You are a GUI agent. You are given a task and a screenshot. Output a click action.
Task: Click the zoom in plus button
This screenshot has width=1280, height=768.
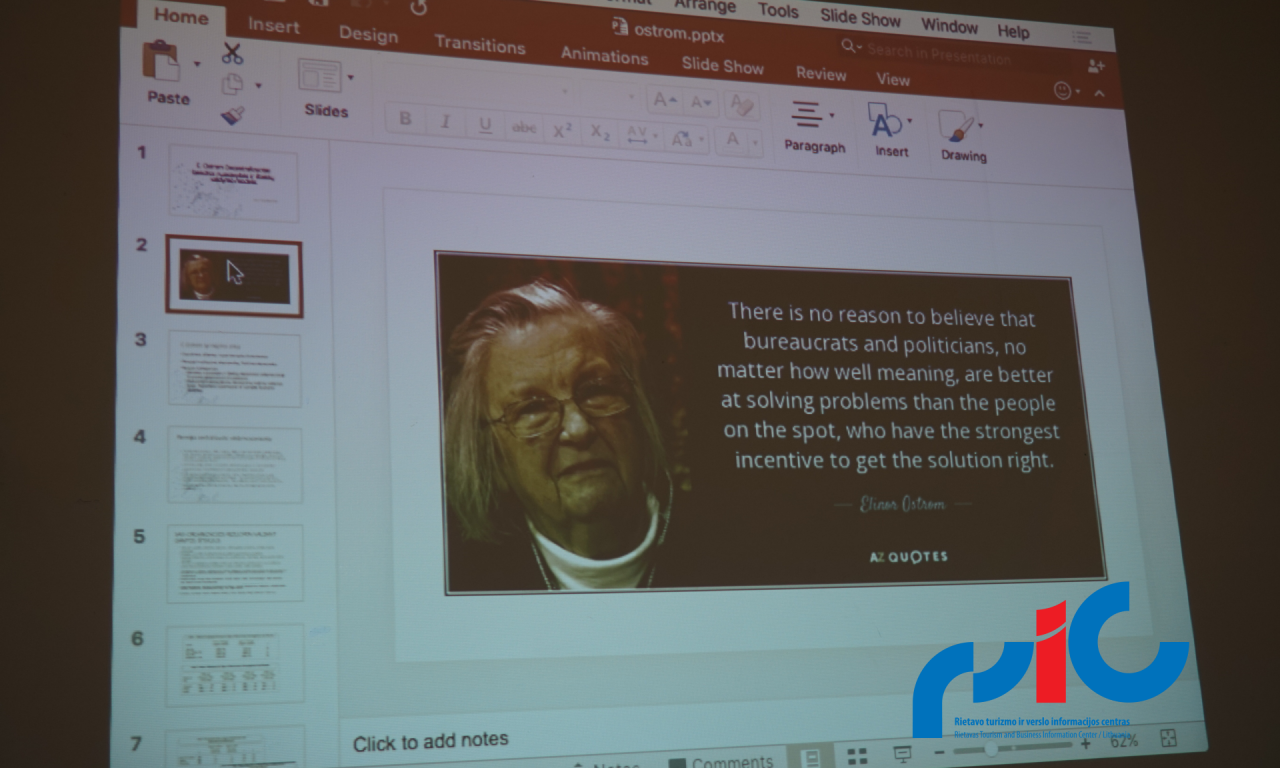[x=1085, y=744]
